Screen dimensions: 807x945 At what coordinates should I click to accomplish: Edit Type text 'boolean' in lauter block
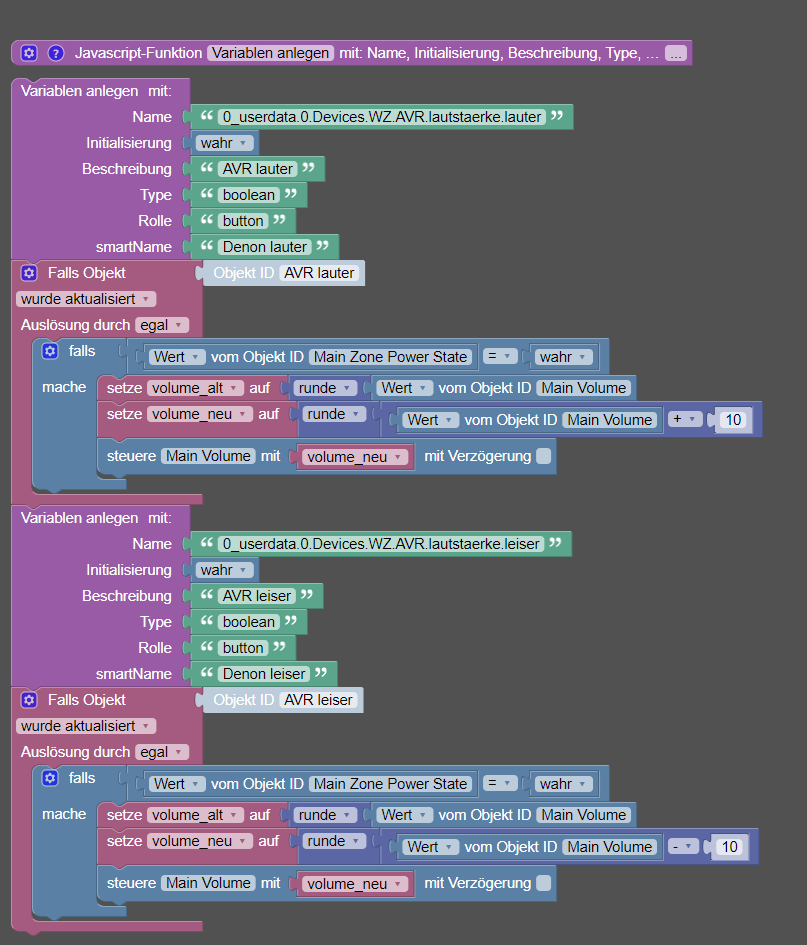249,195
